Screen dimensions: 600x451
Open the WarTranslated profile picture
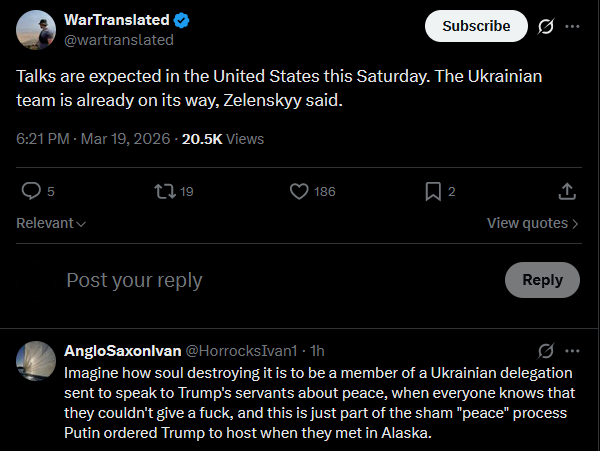click(x=36, y=30)
